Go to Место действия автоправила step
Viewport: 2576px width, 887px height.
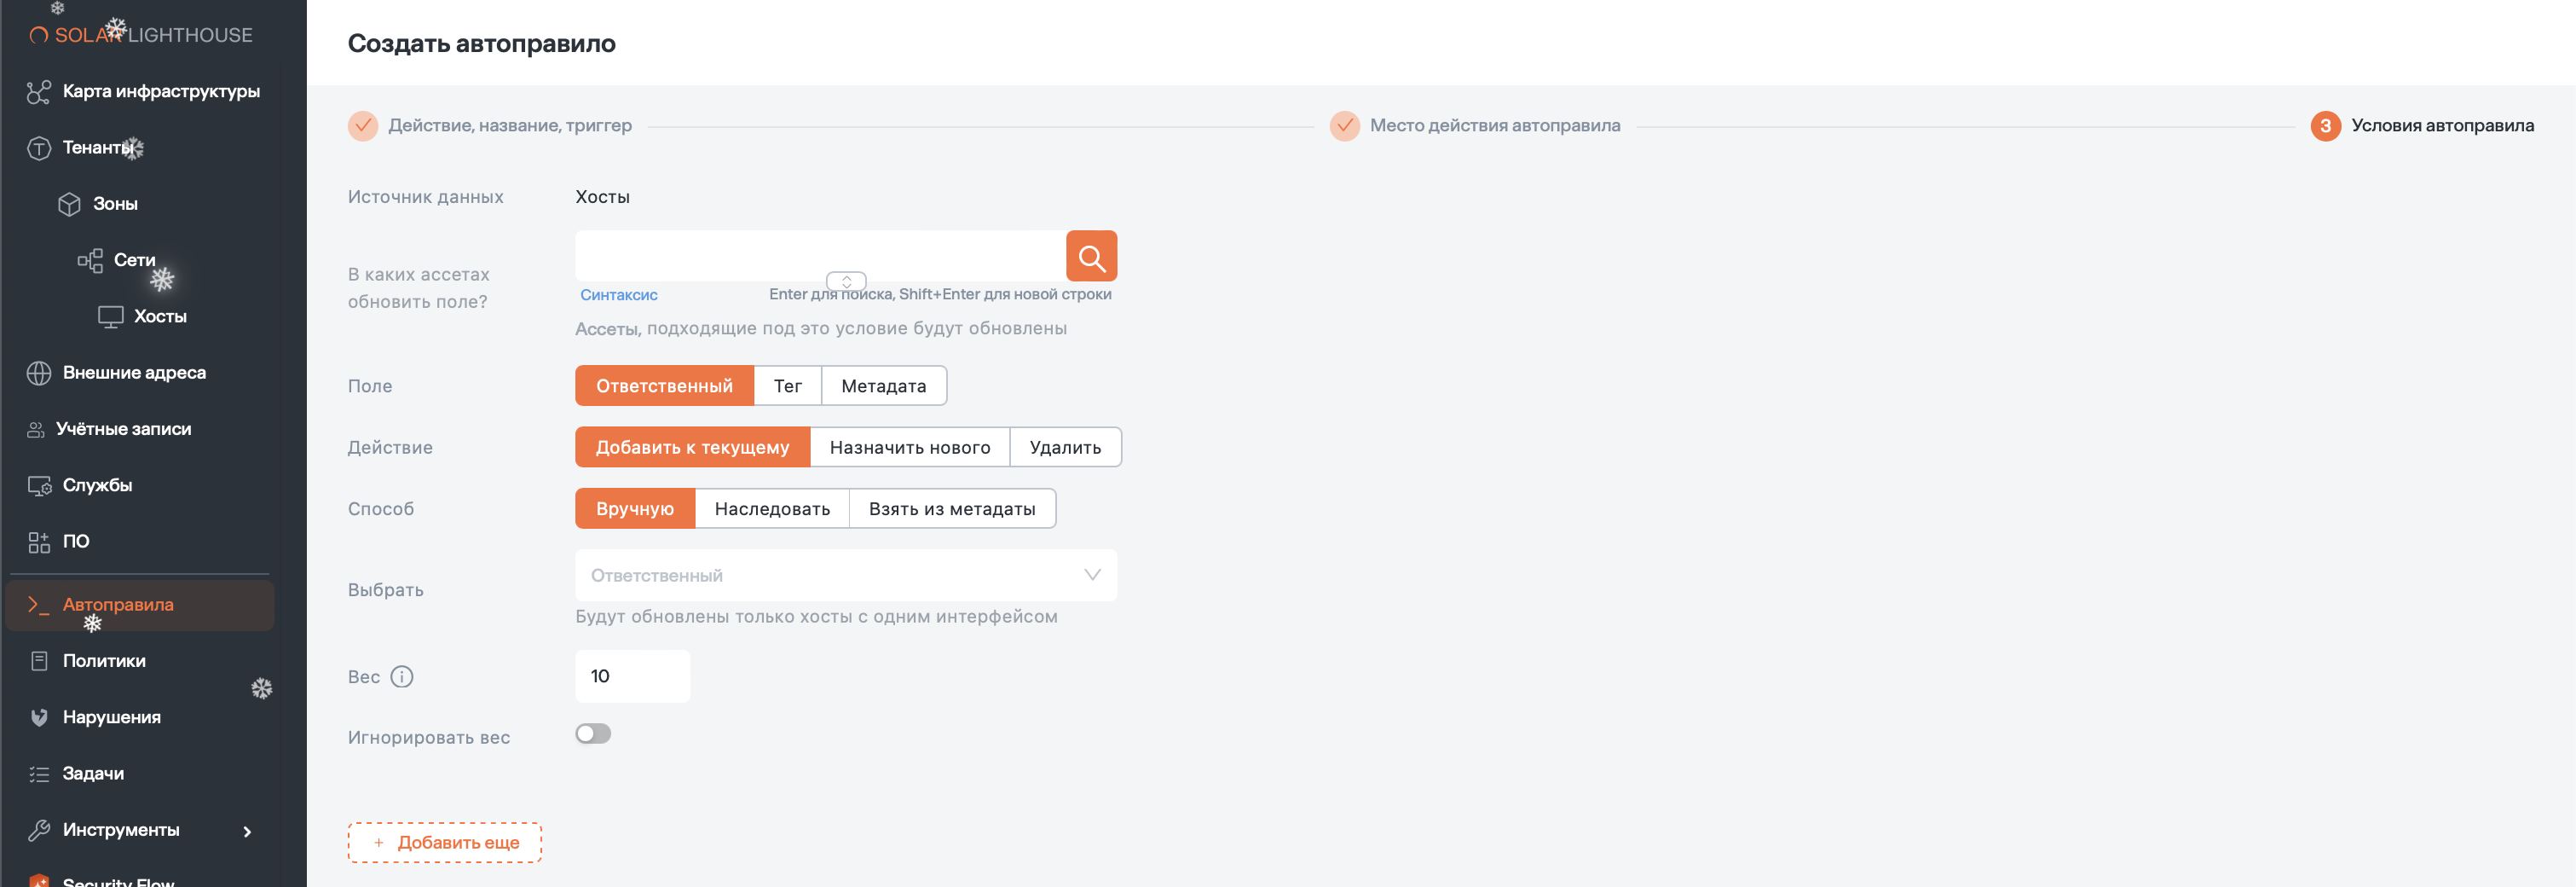(x=1494, y=126)
